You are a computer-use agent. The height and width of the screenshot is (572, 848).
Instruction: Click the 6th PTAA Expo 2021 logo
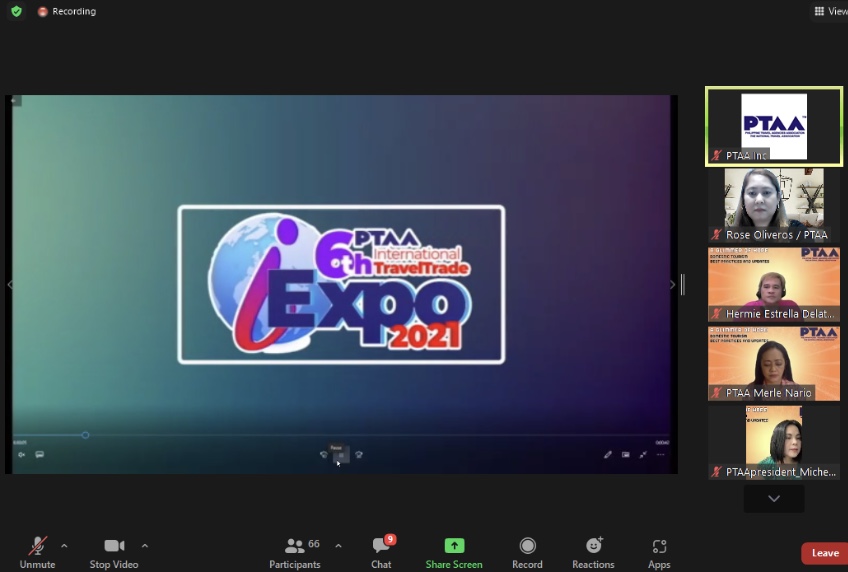341,284
